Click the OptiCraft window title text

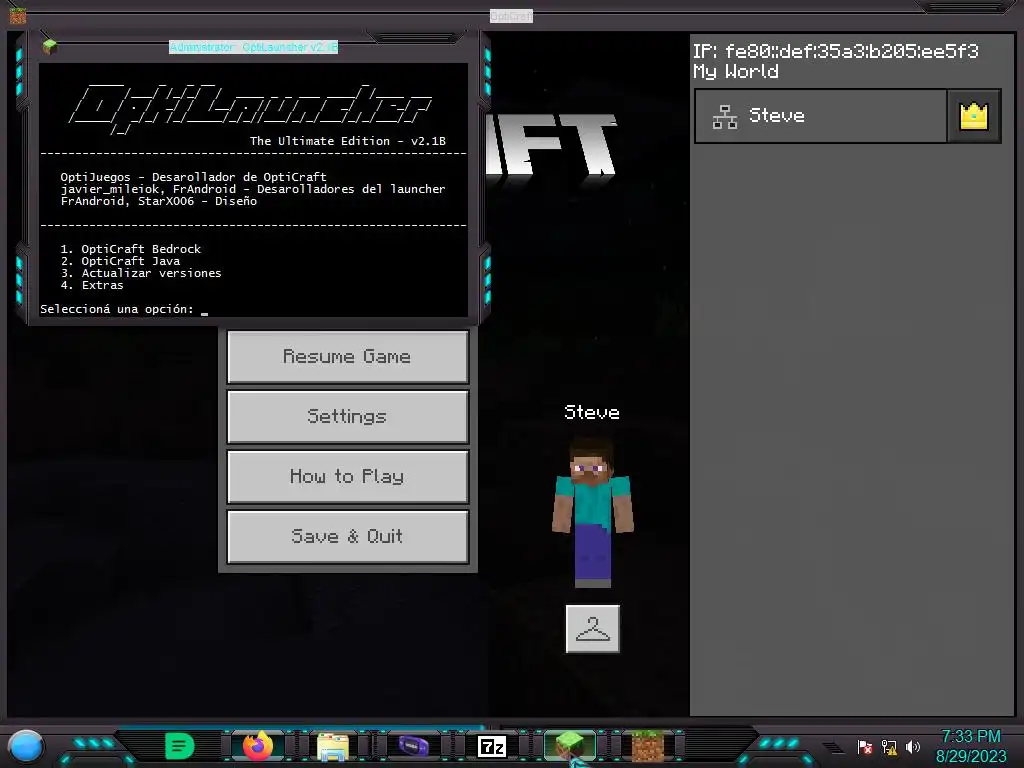[511, 16]
